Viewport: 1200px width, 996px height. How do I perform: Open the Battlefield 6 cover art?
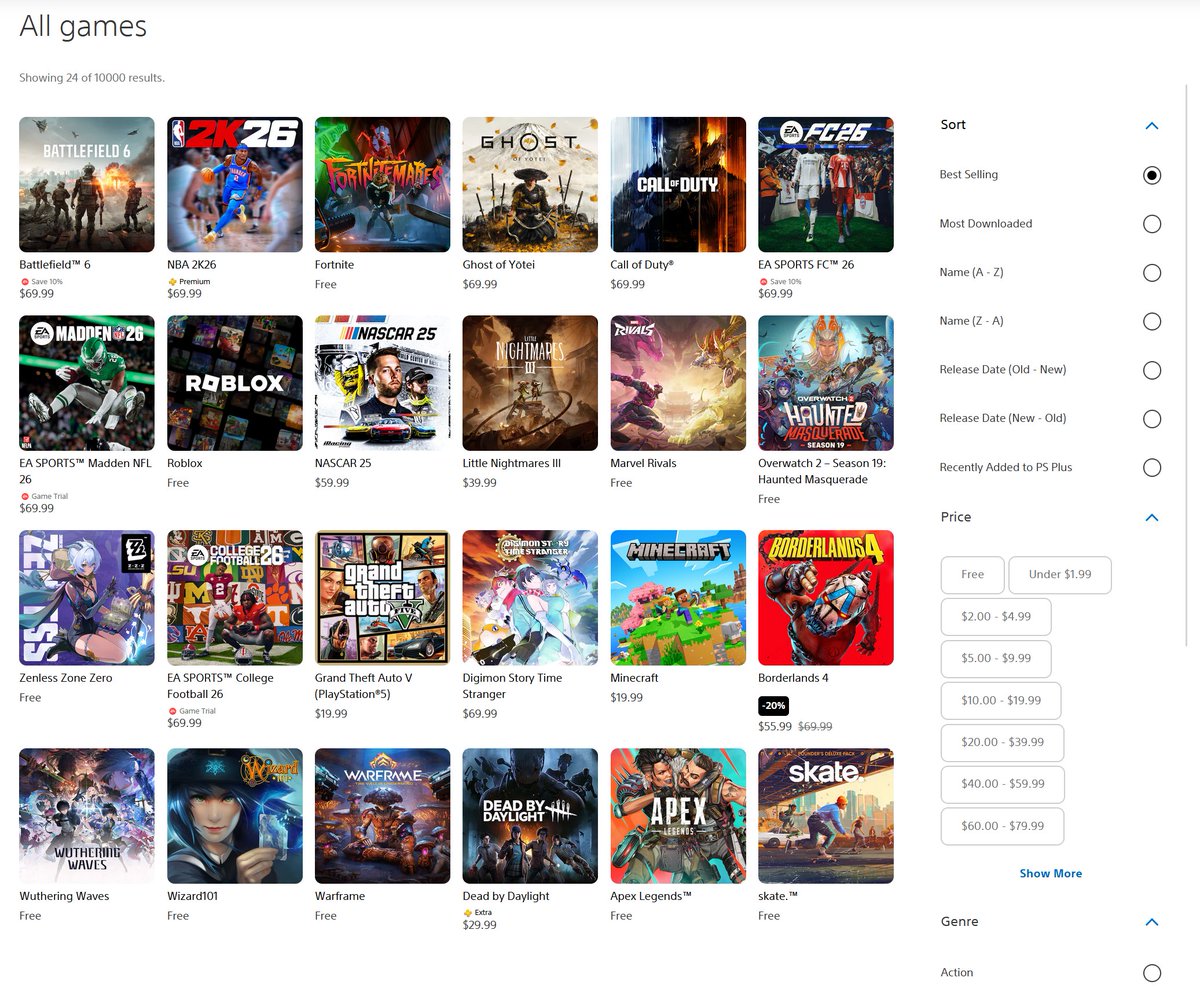pyautogui.click(x=87, y=184)
